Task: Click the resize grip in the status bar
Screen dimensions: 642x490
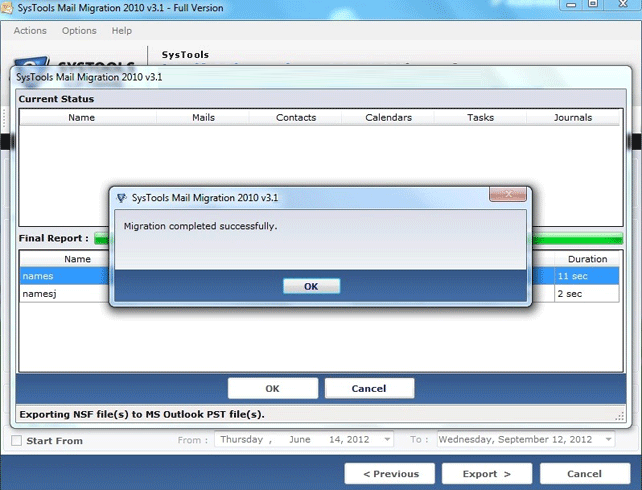Action: tap(619, 416)
